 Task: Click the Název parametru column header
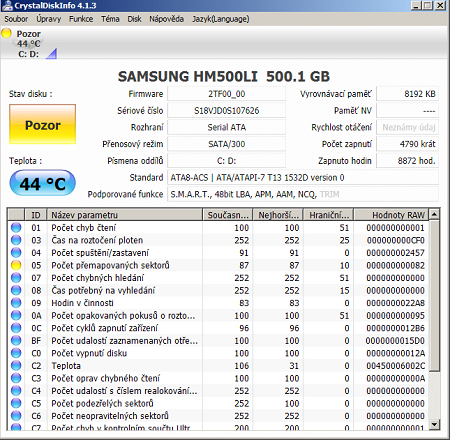pyautogui.click(x=125, y=215)
